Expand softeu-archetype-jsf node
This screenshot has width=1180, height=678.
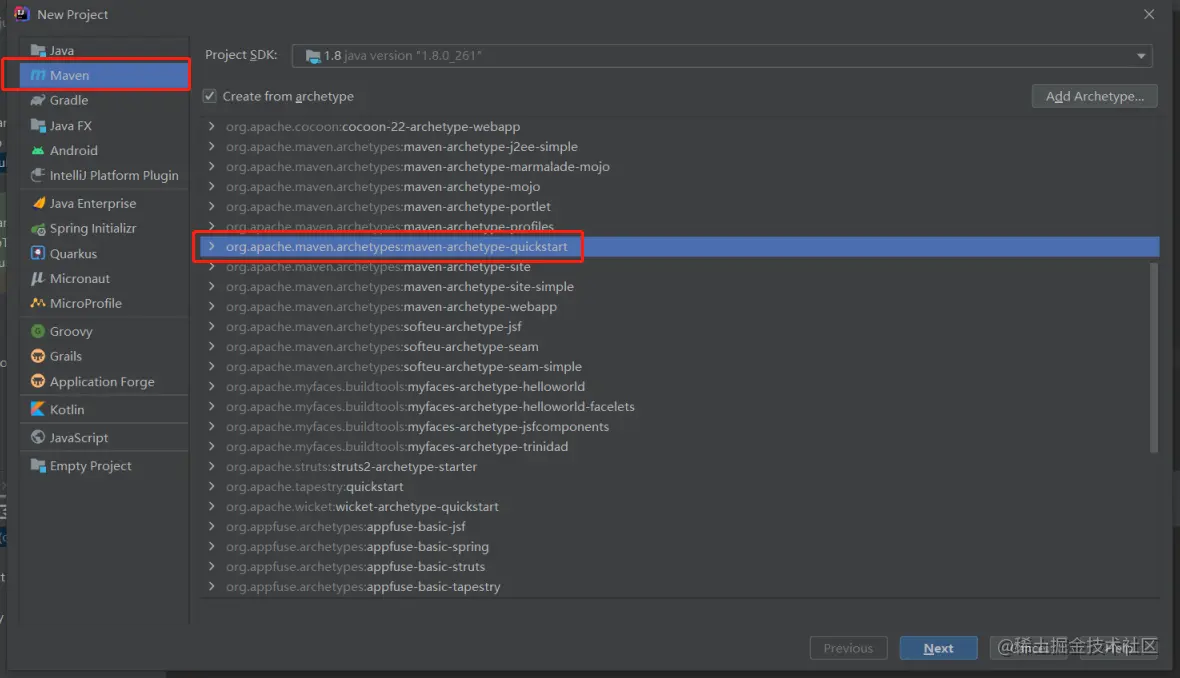[211, 327]
